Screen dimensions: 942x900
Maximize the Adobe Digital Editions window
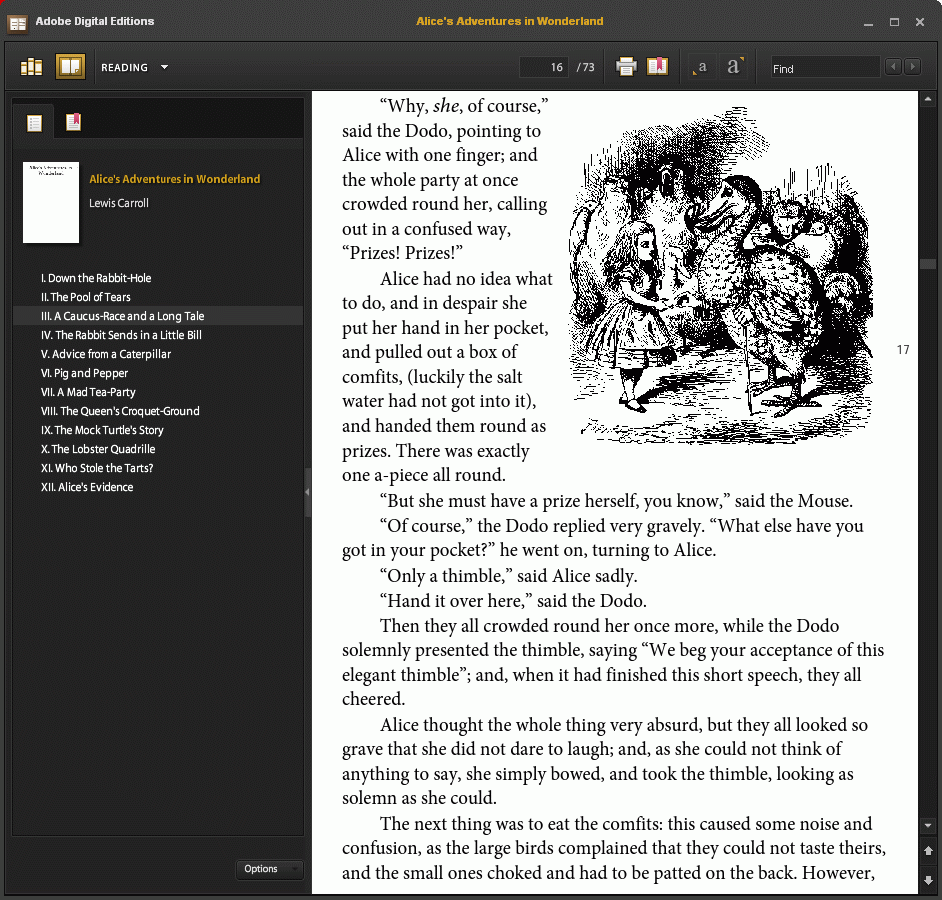tap(895, 22)
